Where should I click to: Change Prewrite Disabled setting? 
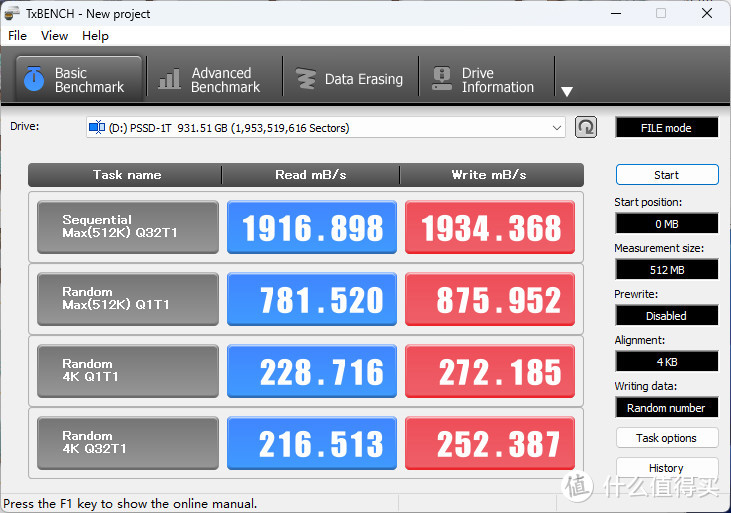coord(667,316)
